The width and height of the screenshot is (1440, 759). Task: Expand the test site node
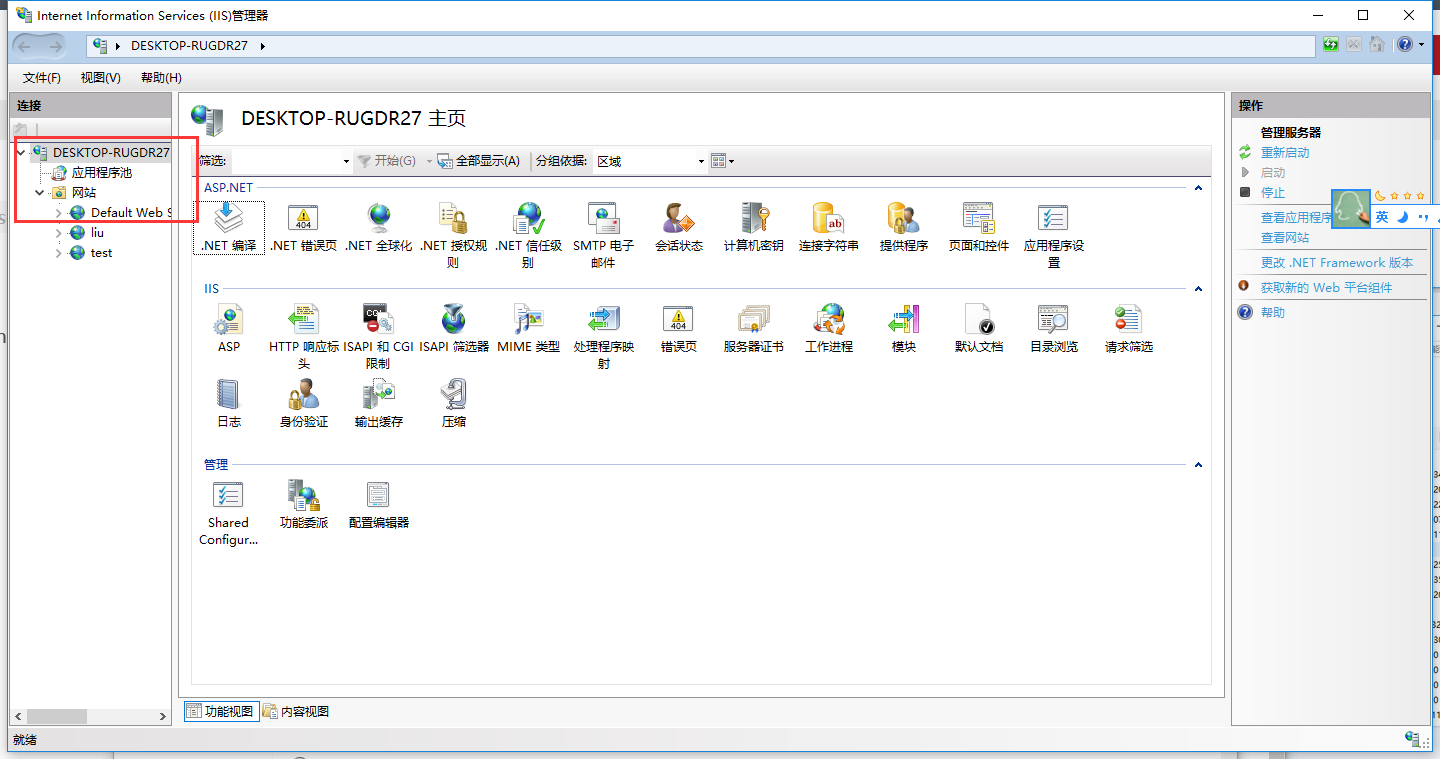(x=59, y=253)
